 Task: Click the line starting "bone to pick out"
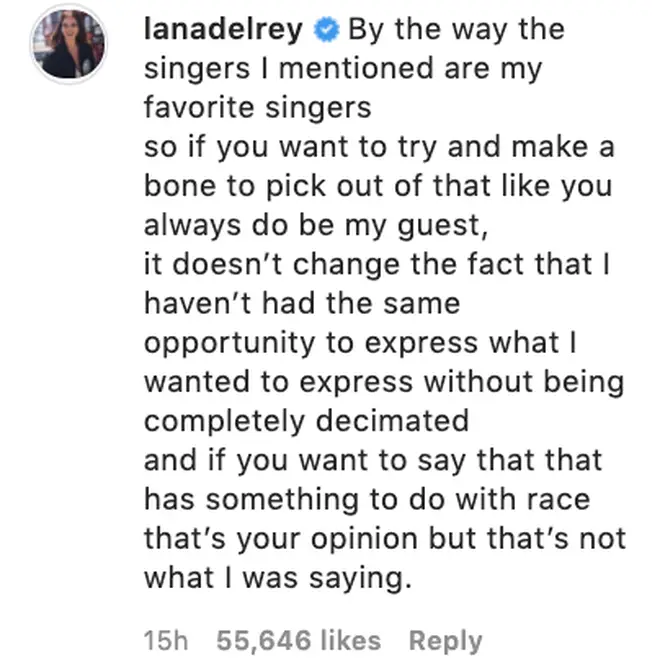click(x=378, y=186)
